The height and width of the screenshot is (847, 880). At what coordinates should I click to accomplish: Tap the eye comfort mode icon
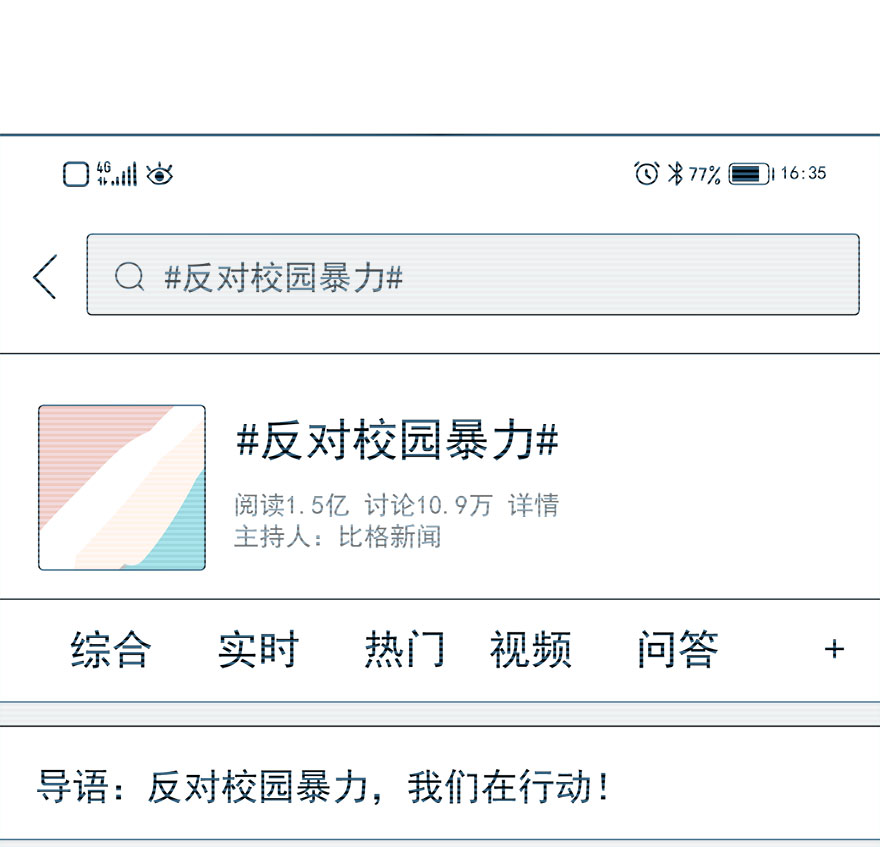[x=159, y=174]
